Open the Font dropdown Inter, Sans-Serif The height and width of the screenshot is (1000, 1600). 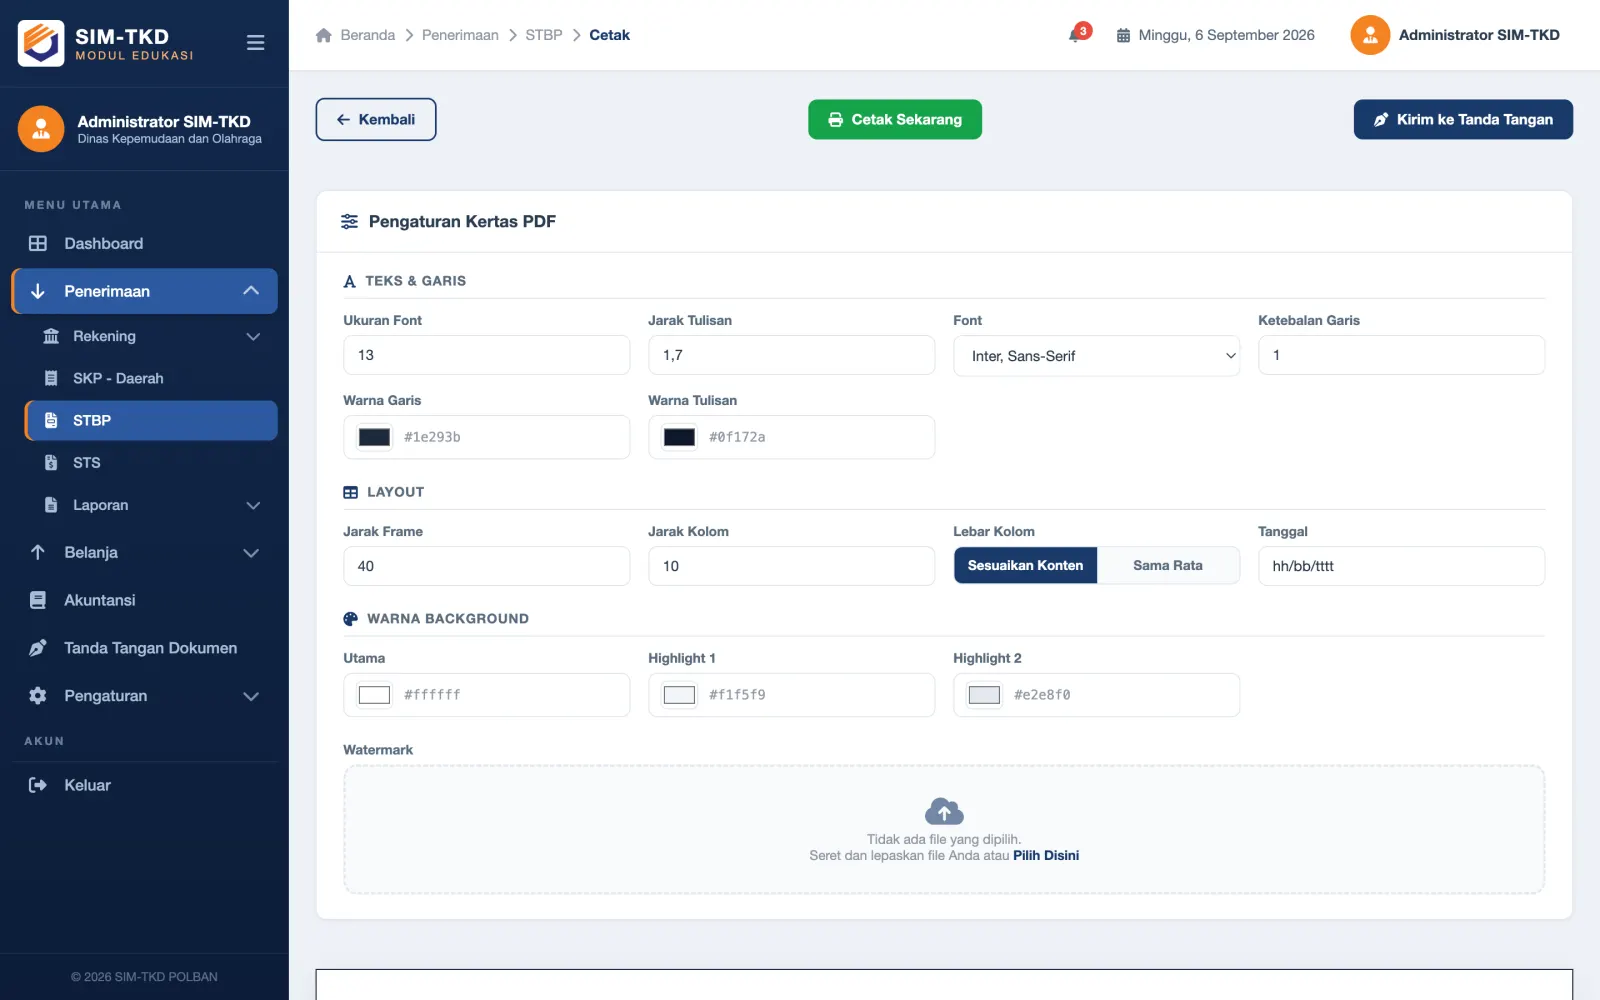click(x=1096, y=356)
